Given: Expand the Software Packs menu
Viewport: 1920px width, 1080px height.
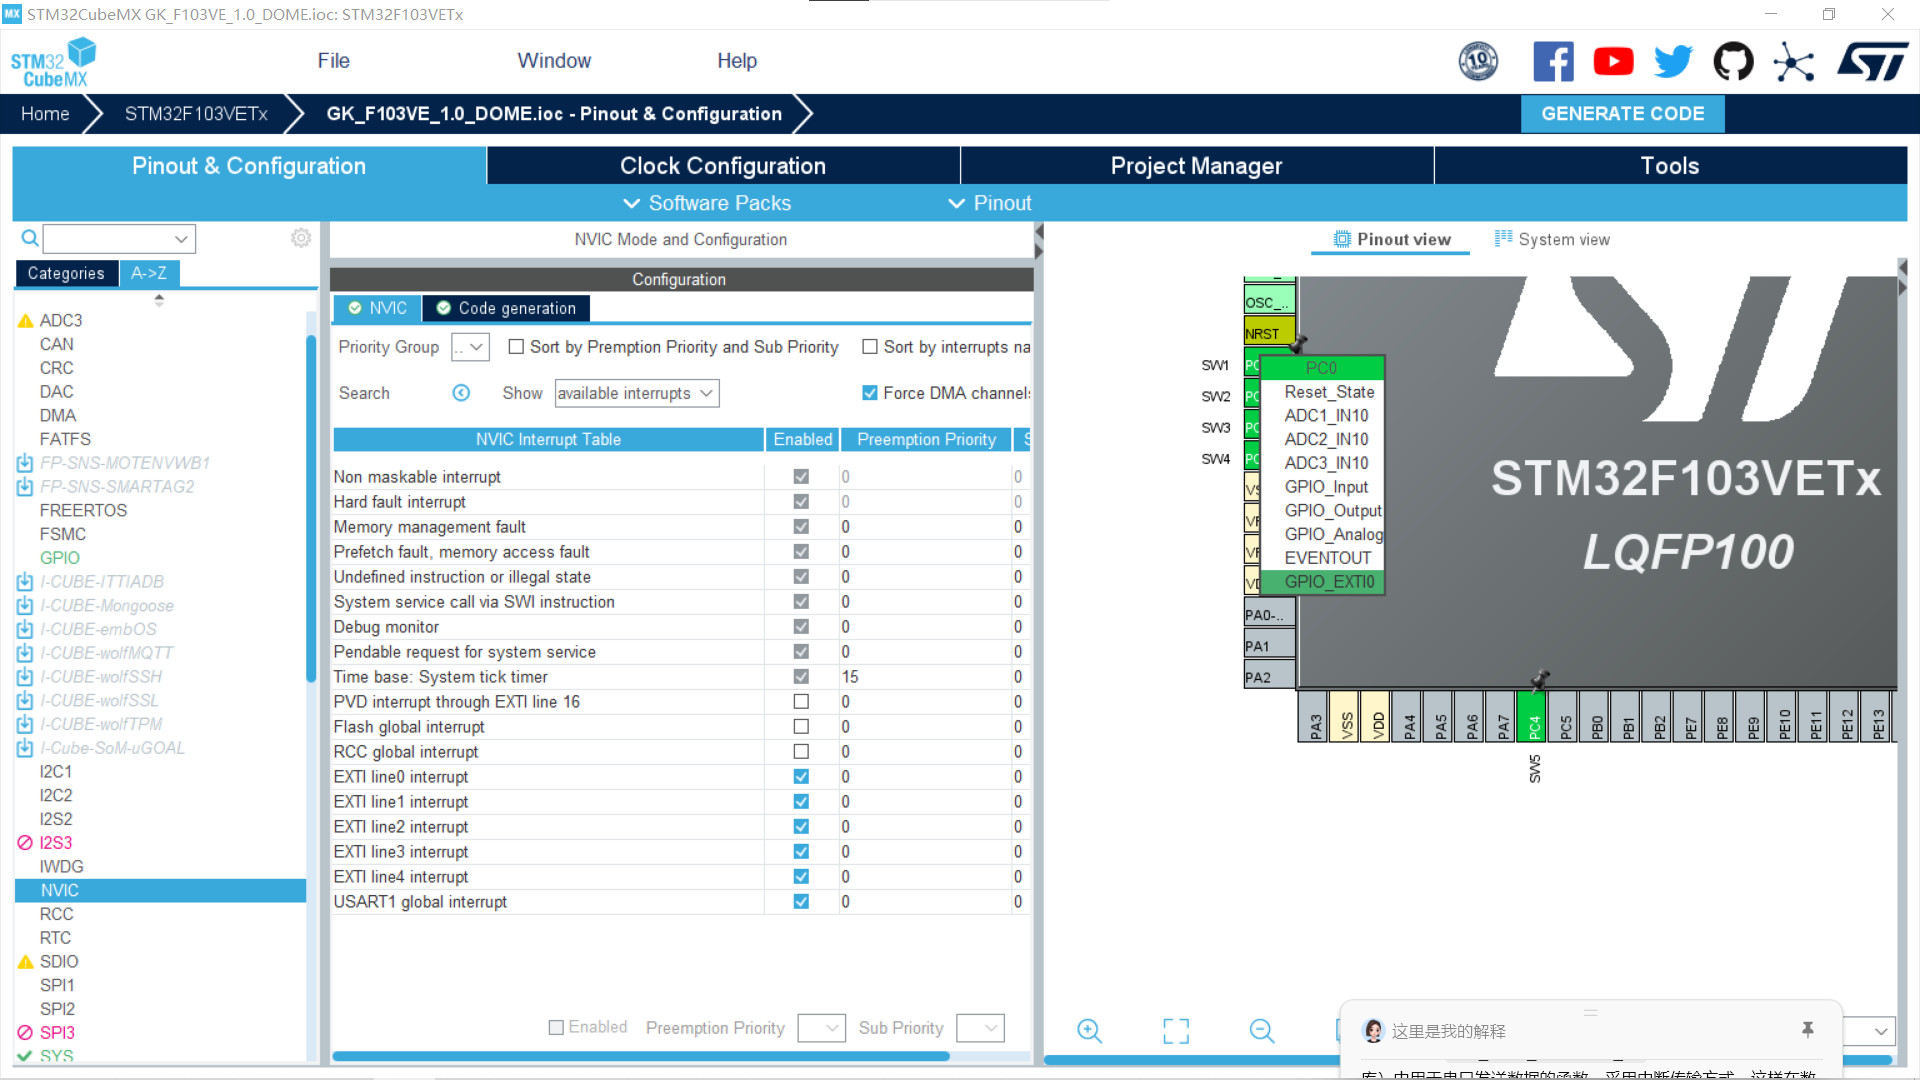Looking at the screenshot, I should point(708,203).
